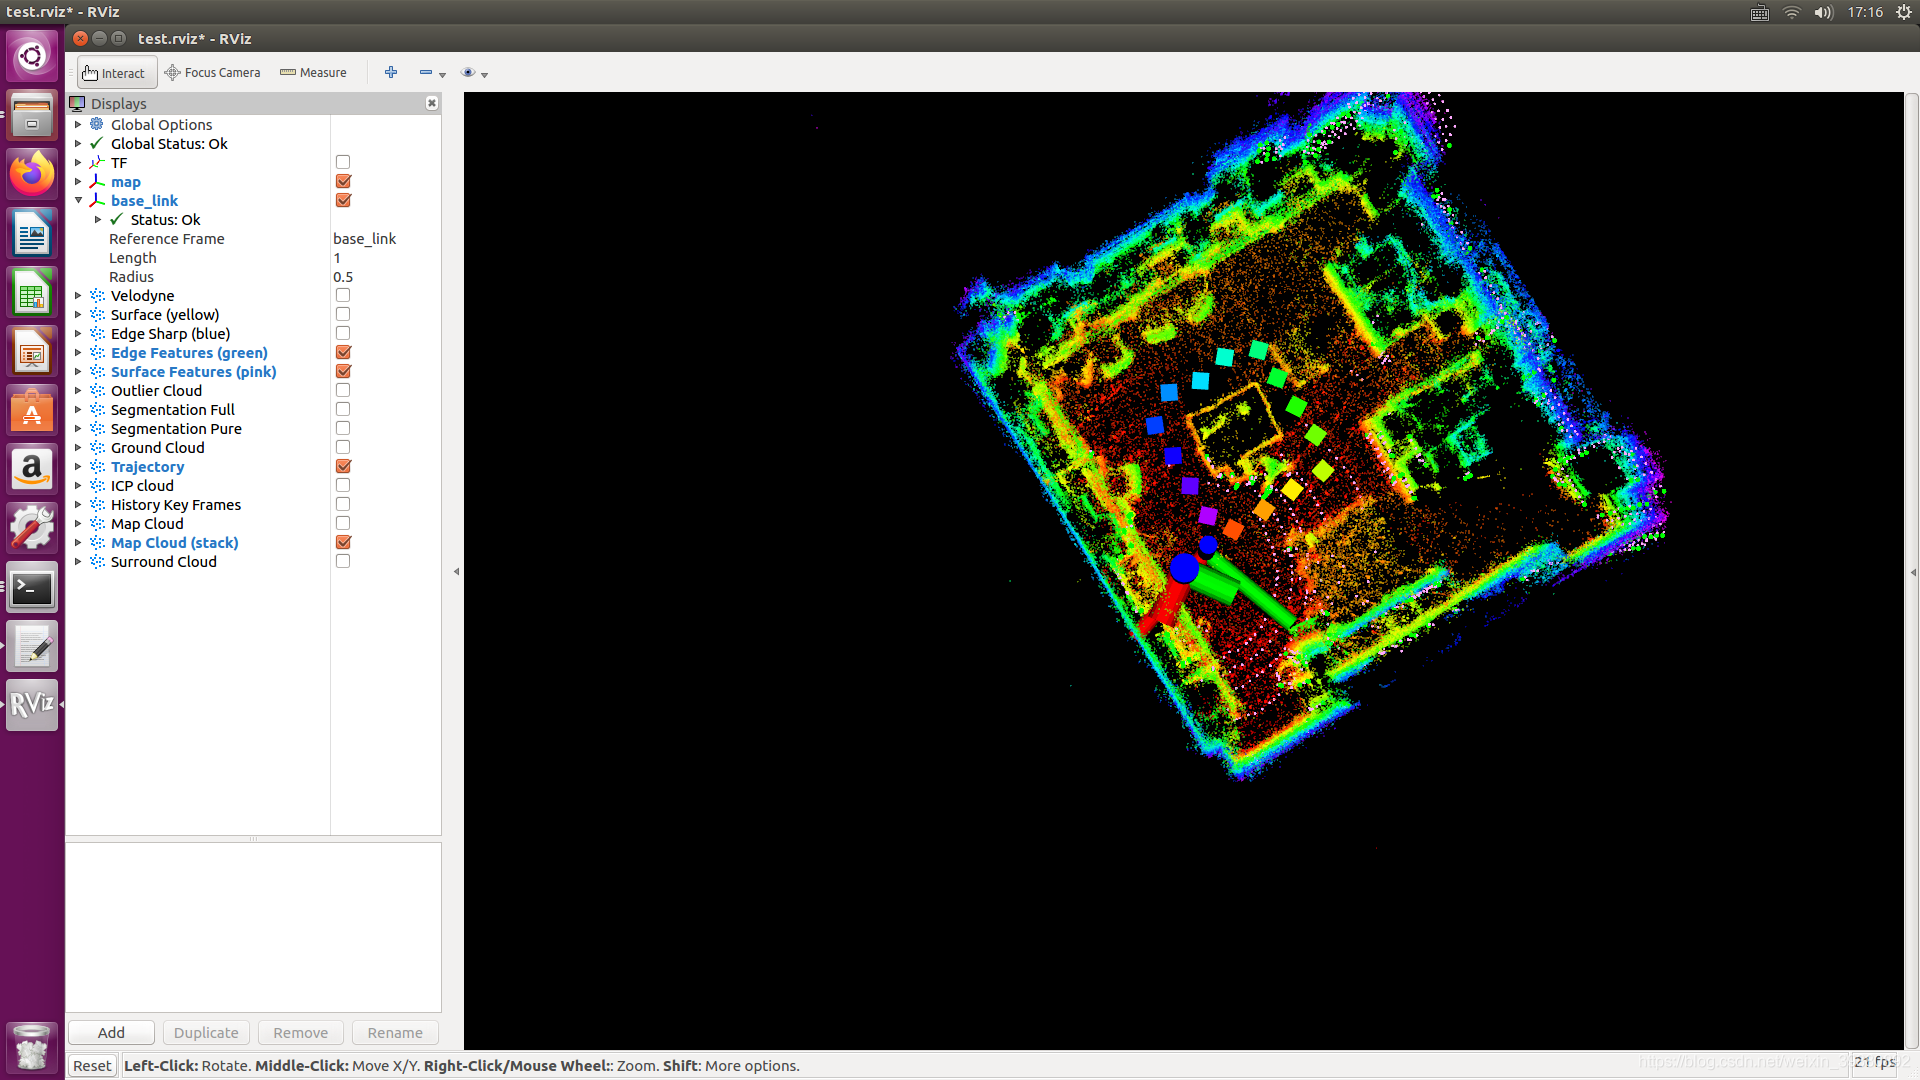Screen dimensions: 1920x1080
Task: Open the Wi-Fi network indicator
Action: [1791, 12]
